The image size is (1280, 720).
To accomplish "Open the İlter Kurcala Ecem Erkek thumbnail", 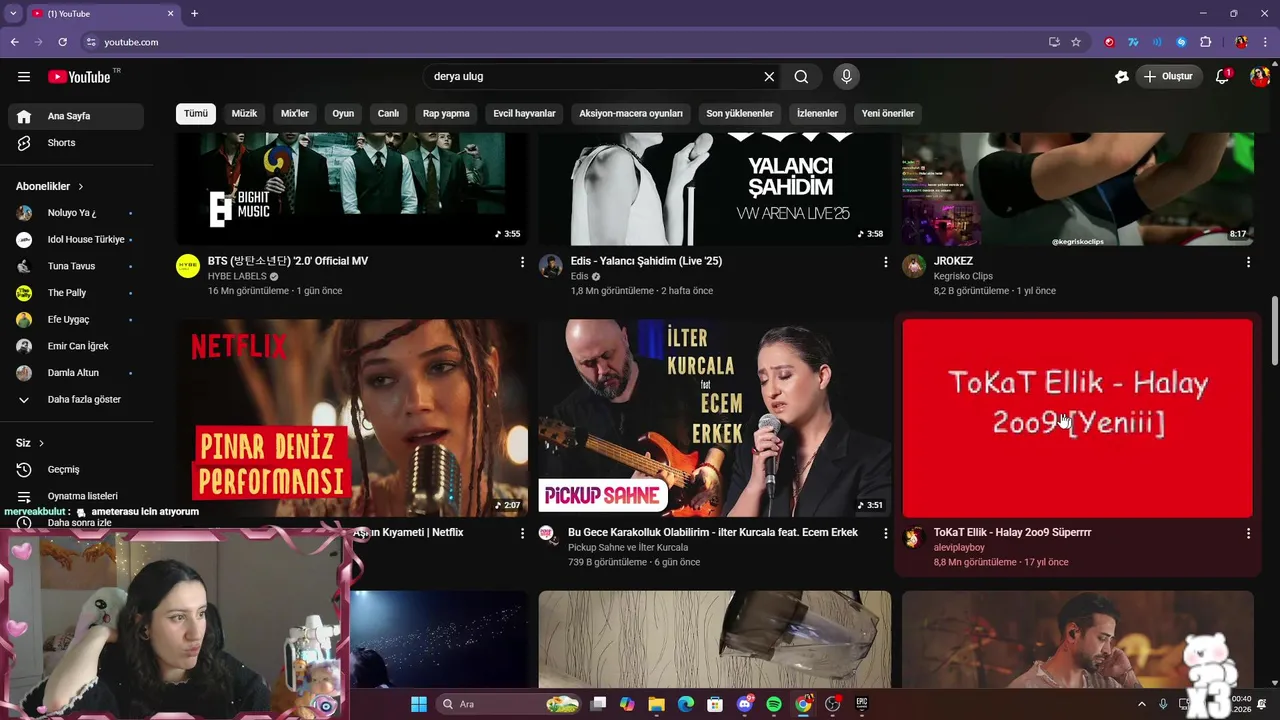I will click(x=715, y=418).
